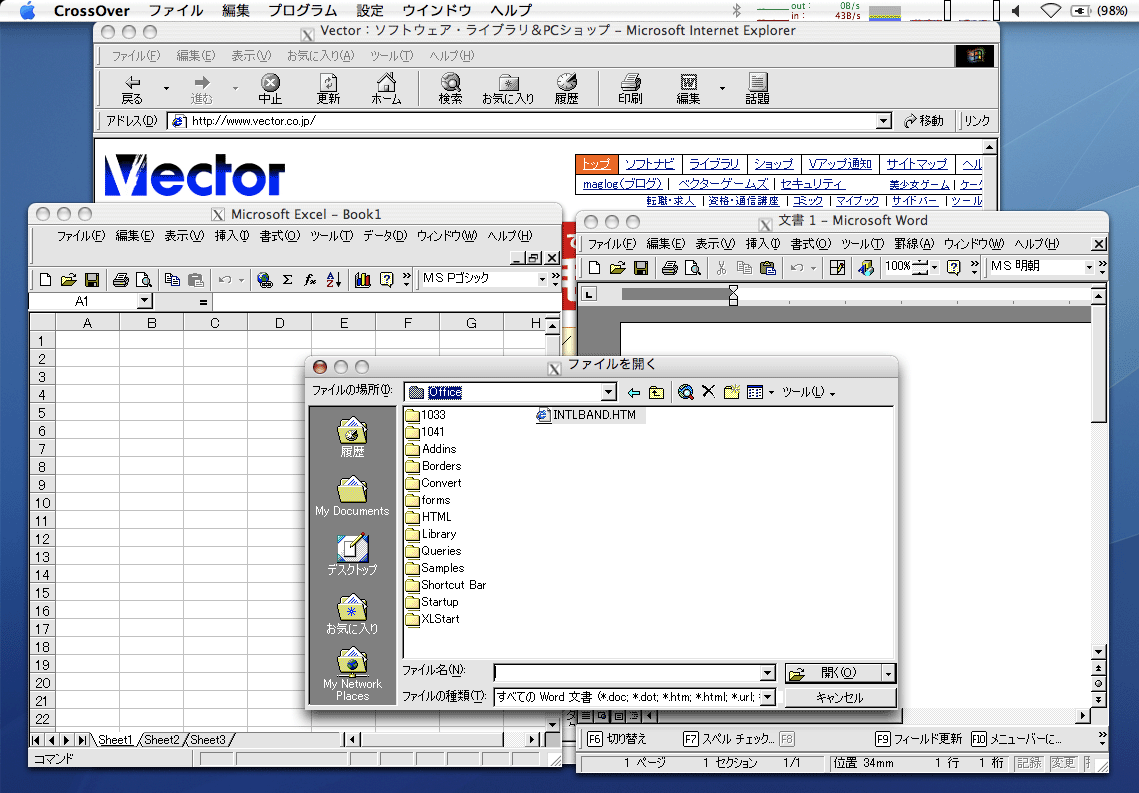Screen dimensions: 1139x793
Task: Click IE 検索 (Search) button
Action: pos(450,89)
